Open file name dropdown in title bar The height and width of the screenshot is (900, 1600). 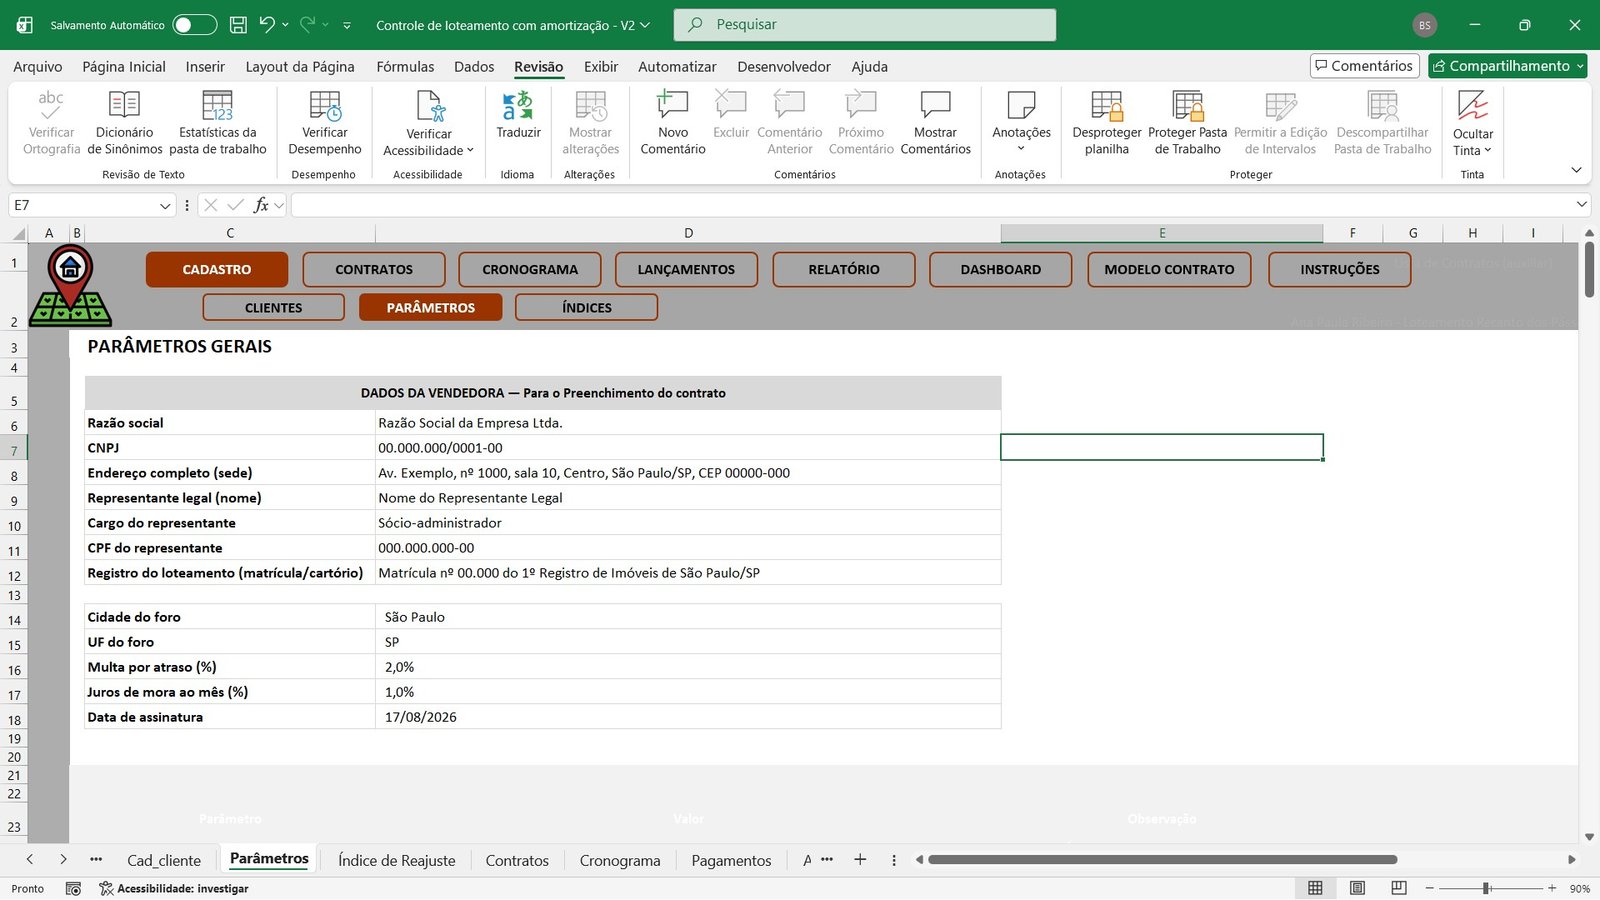(645, 25)
